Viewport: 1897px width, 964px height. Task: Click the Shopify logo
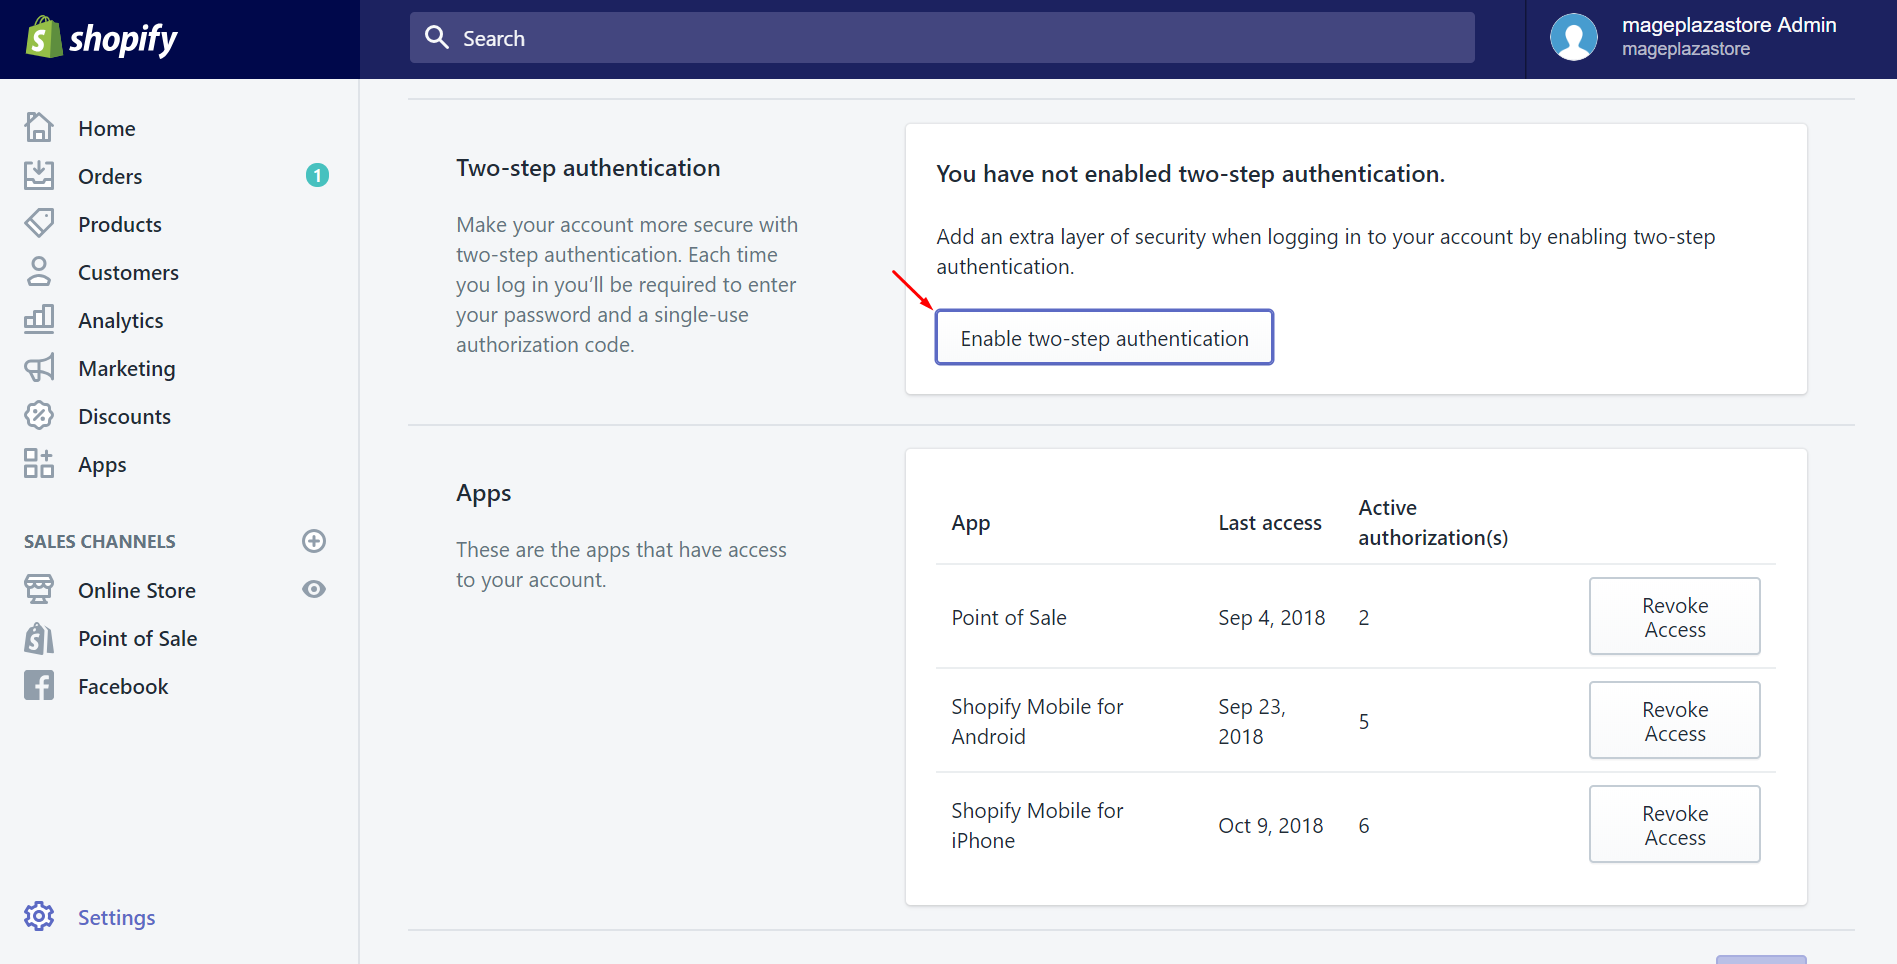(101, 38)
